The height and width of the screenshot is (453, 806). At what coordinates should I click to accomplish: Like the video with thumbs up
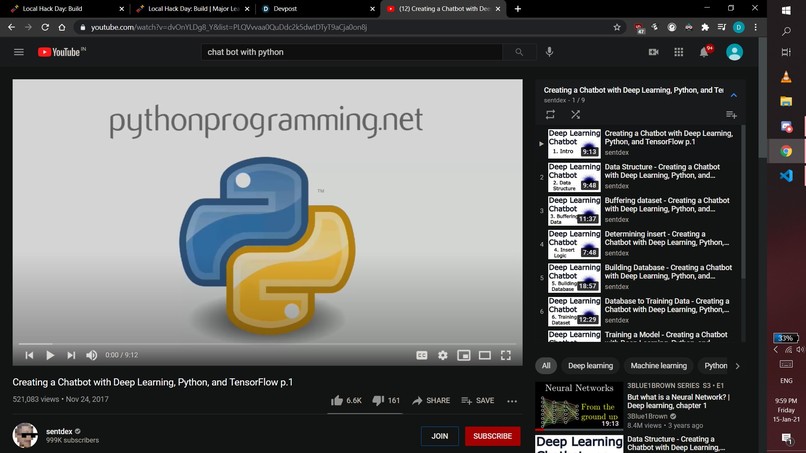tap(346, 401)
